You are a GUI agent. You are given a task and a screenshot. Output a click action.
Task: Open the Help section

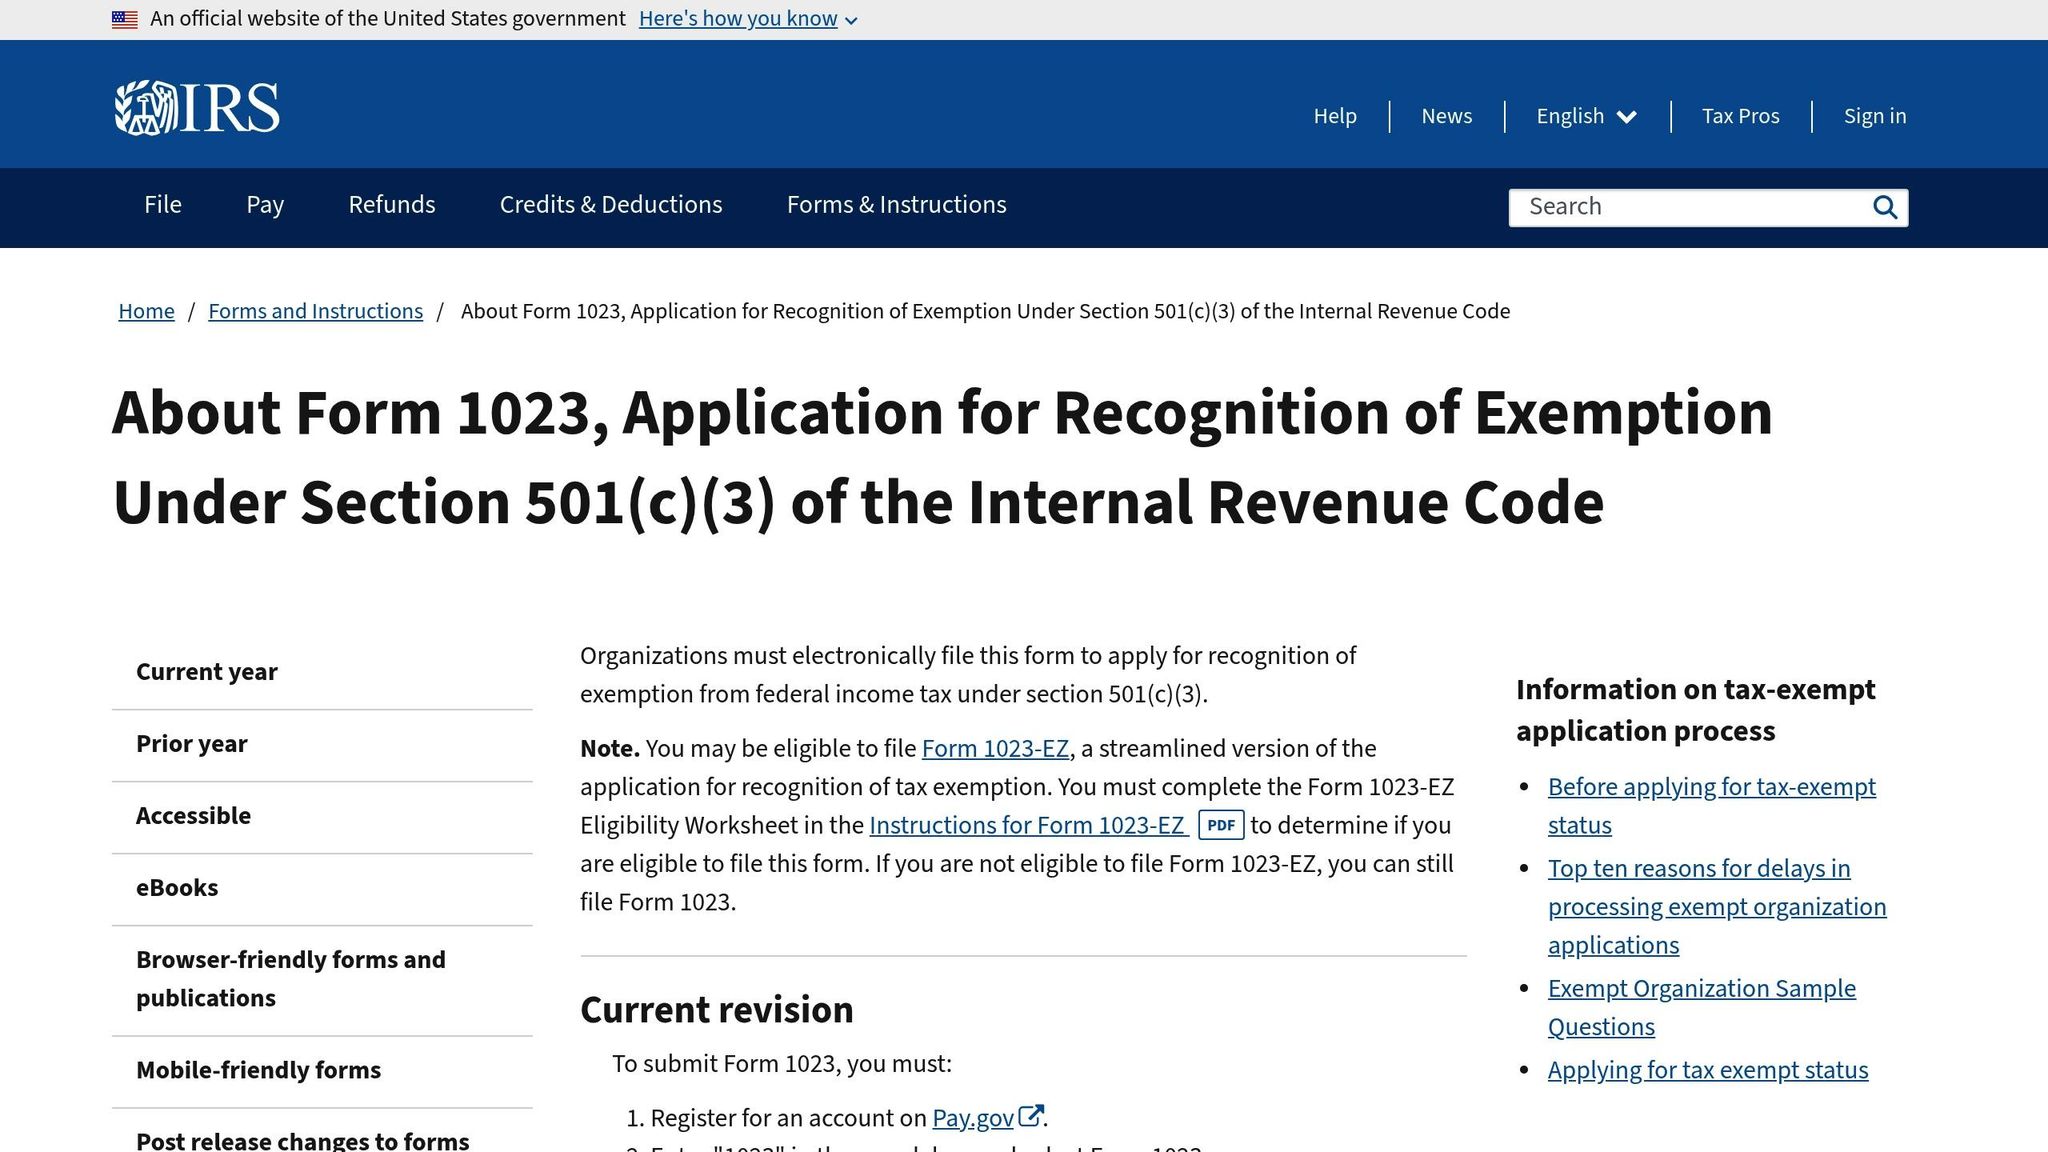tap(1335, 116)
